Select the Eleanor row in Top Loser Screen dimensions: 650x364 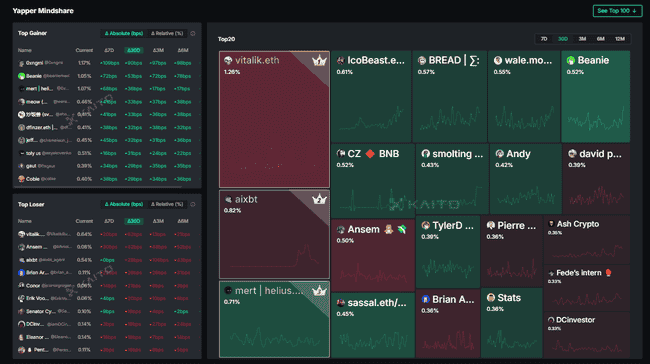pyautogui.click(x=107, y=337)
